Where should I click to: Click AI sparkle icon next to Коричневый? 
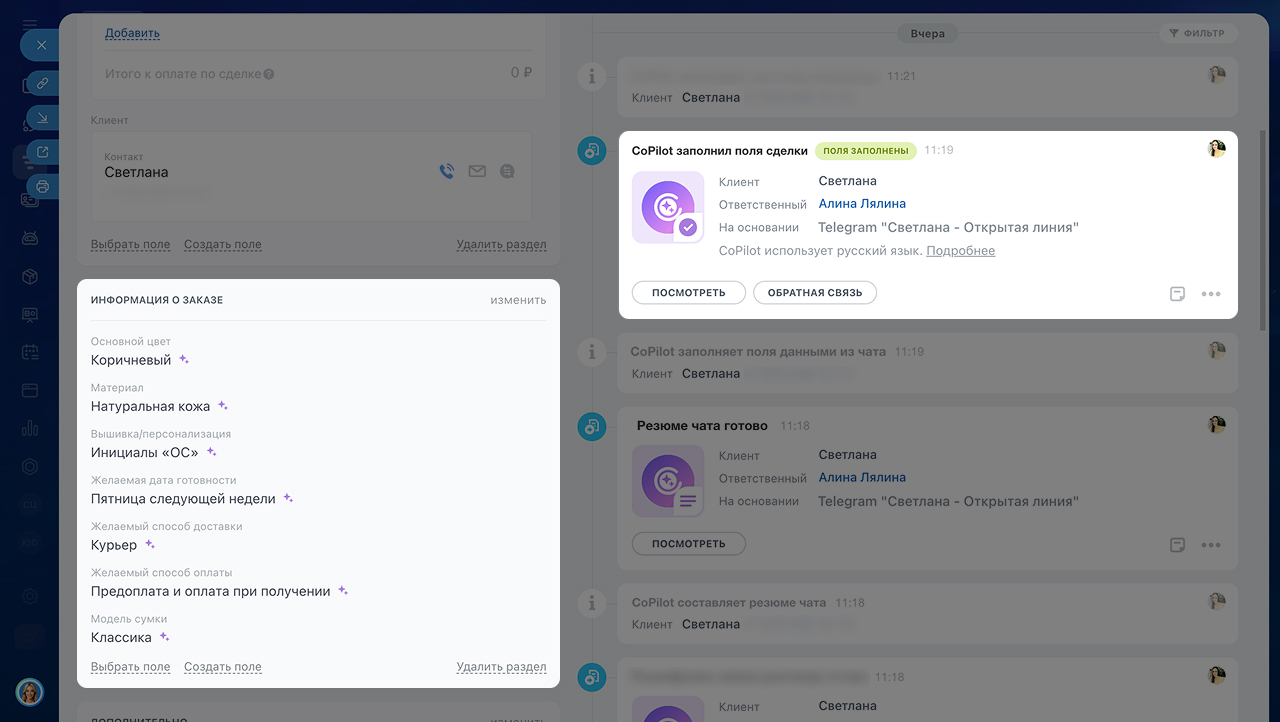tap(184, 360)
